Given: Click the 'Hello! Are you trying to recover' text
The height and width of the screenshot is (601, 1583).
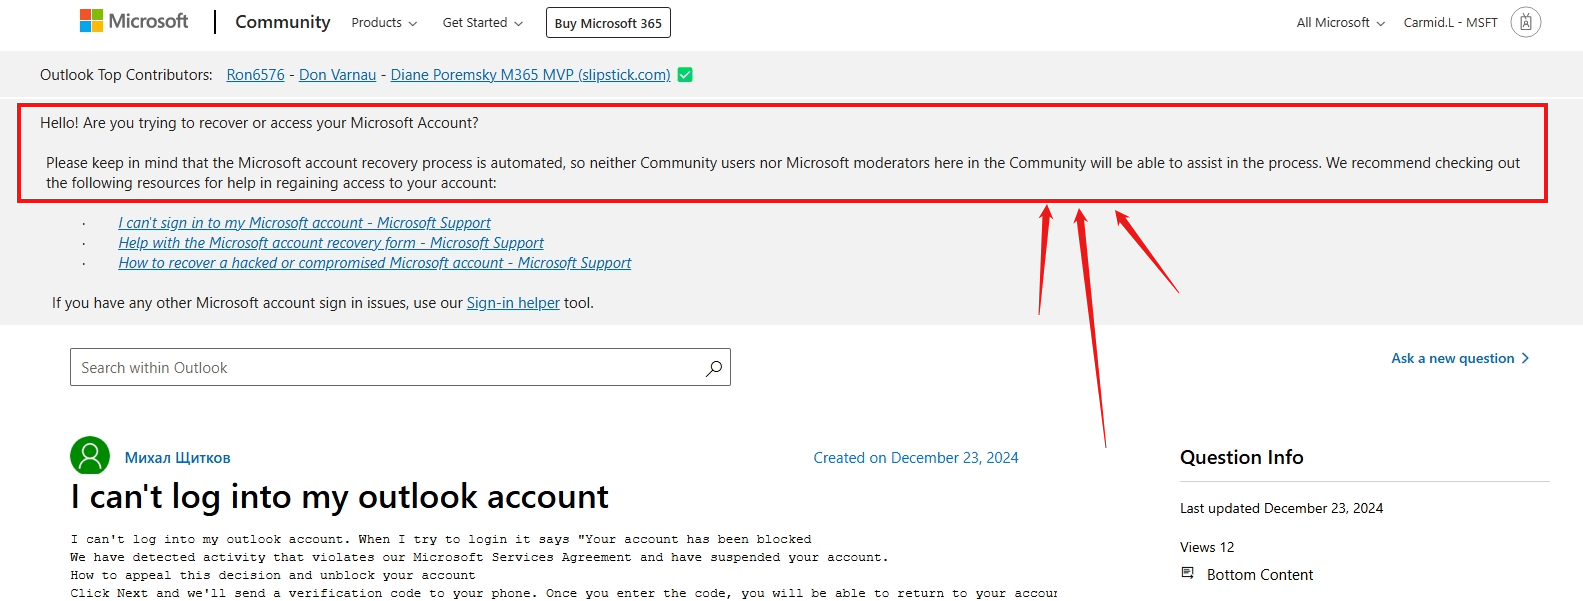Looking at the screenshot, I should (259, 123).
